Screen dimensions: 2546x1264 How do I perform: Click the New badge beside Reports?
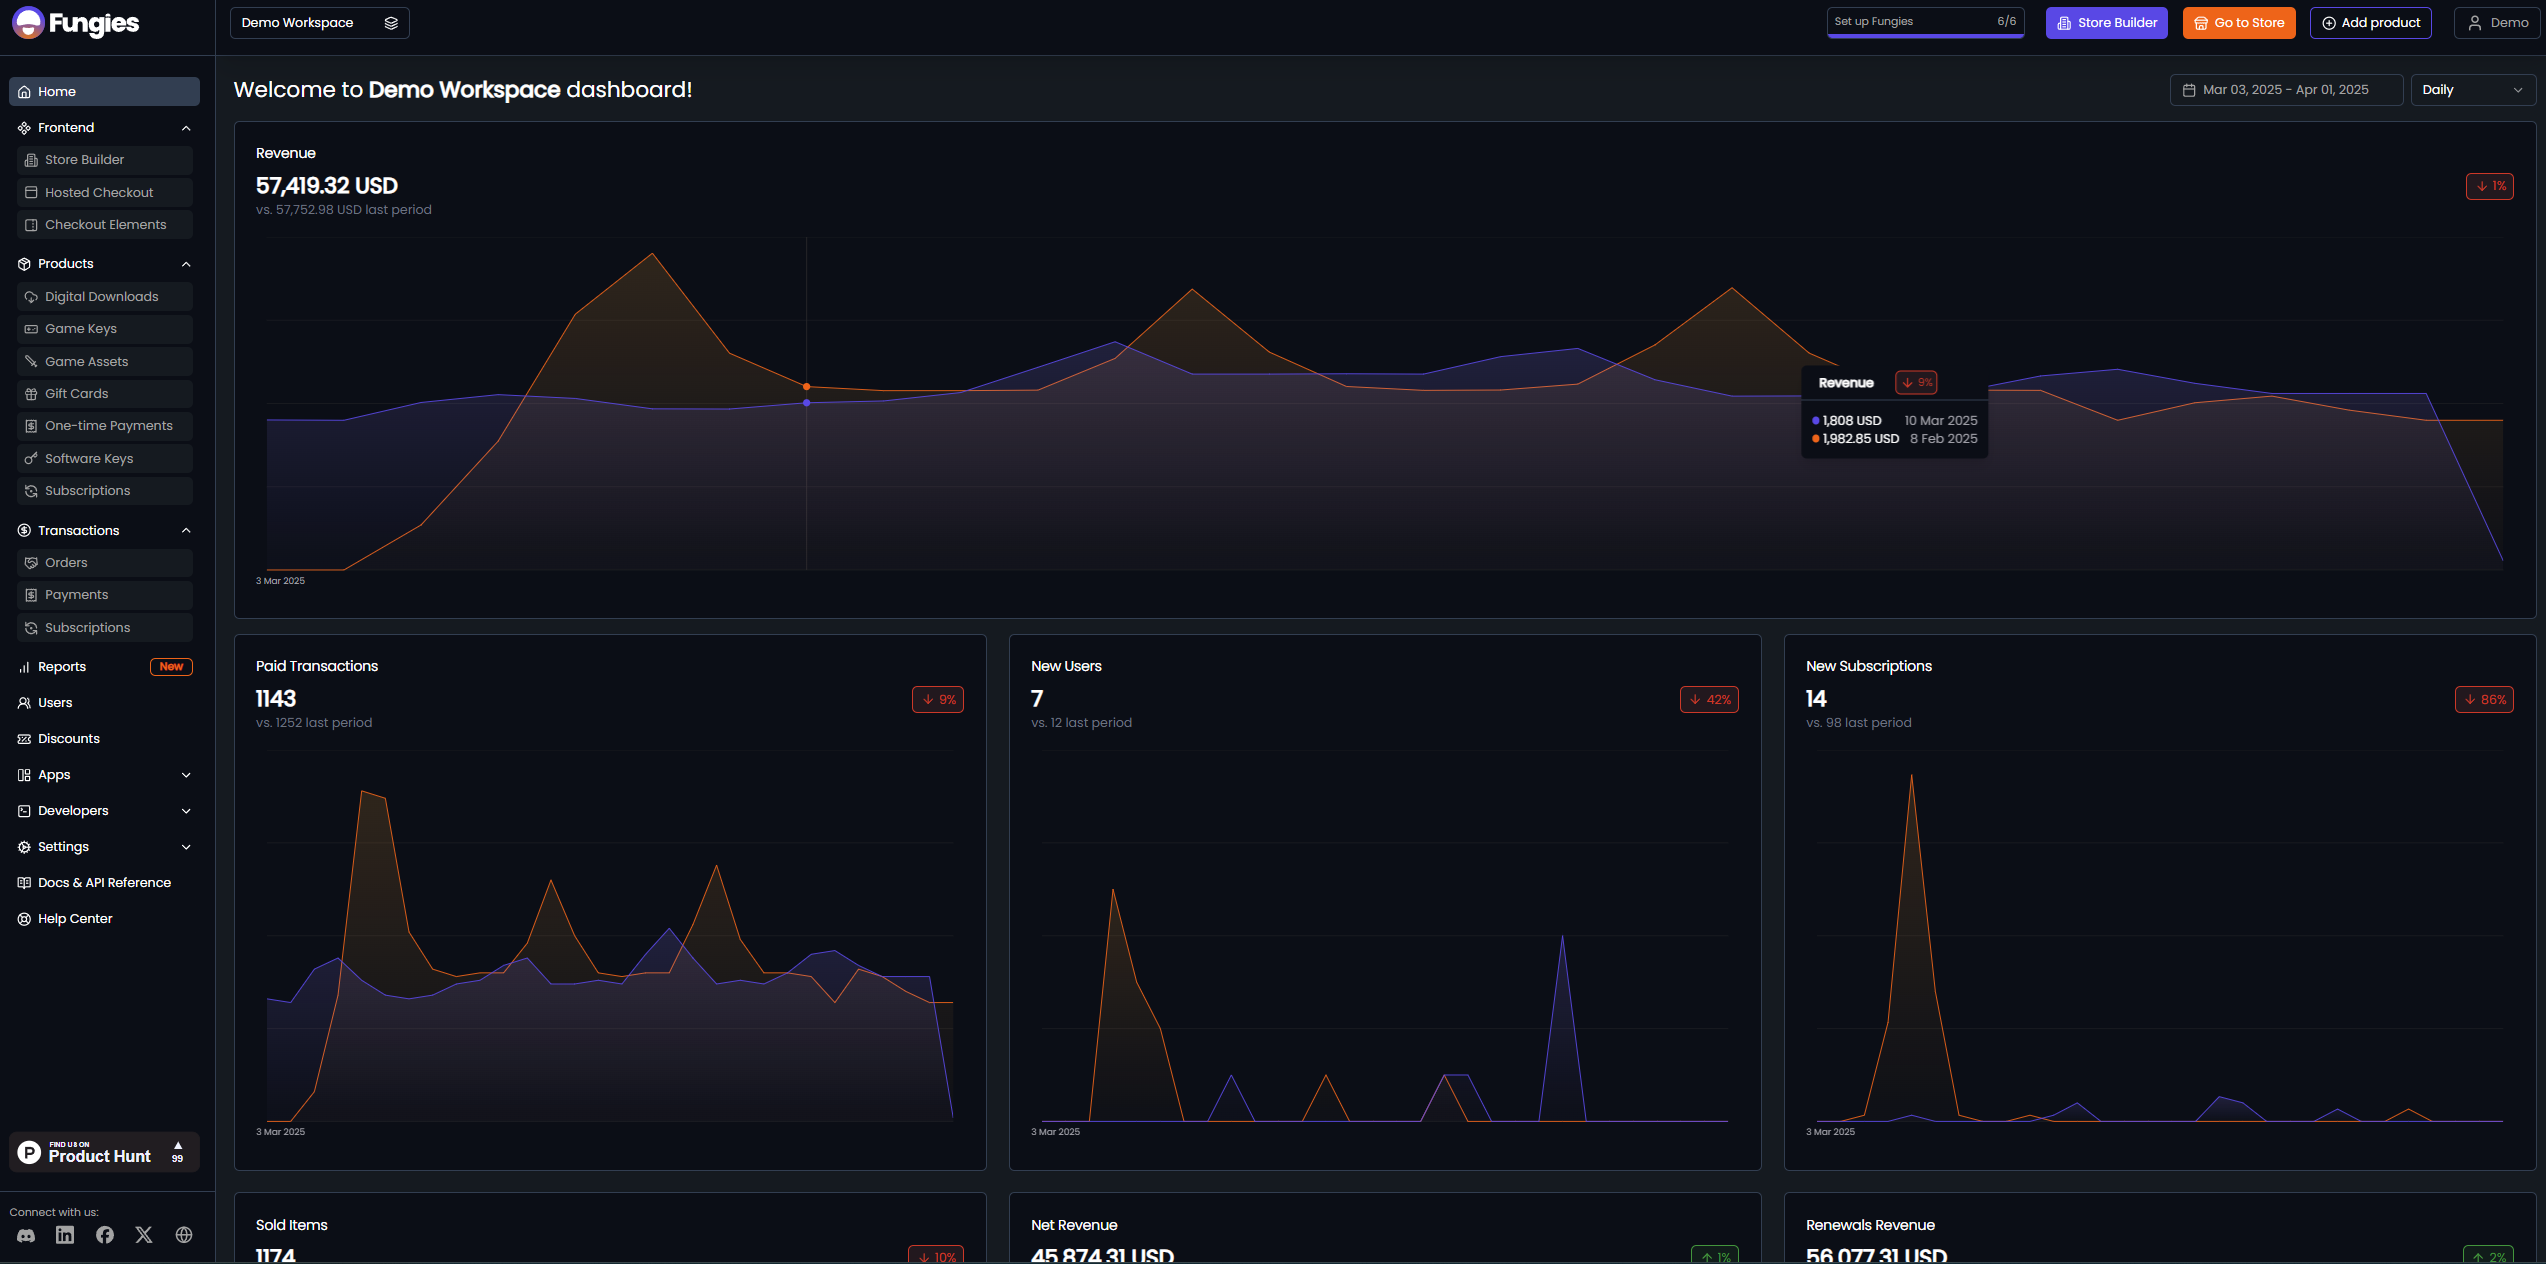(171, 667)
